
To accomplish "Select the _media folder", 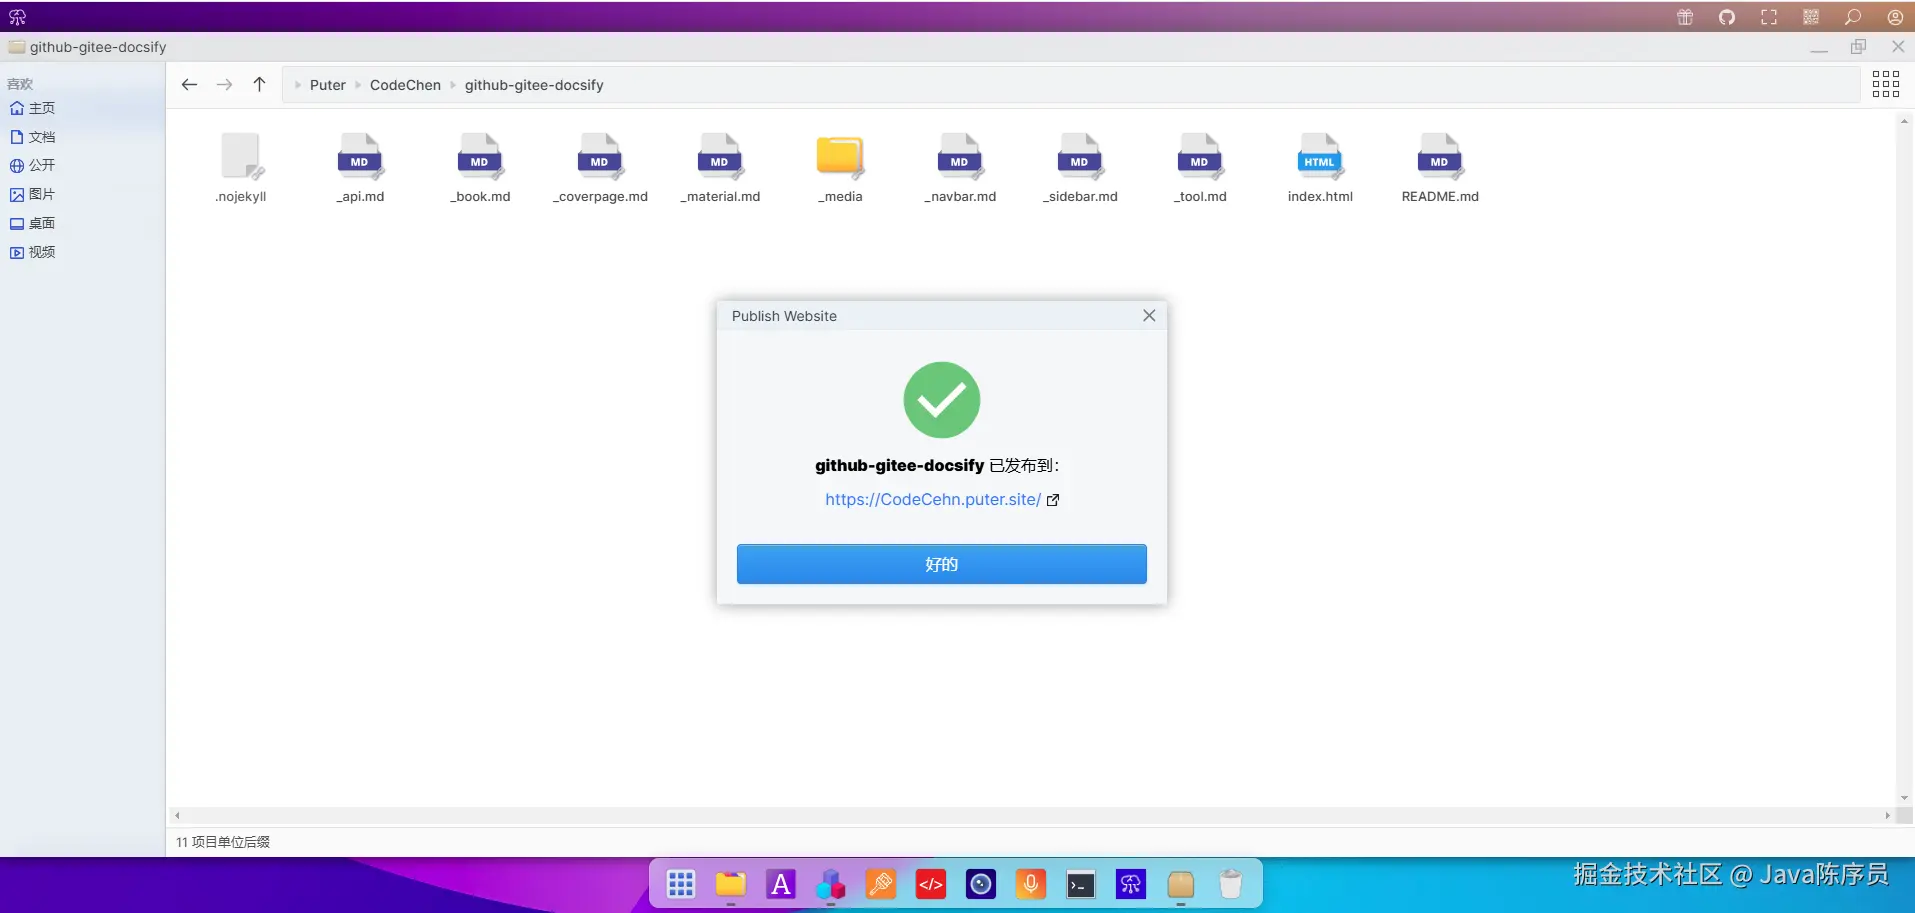I will click(x=840, y=168).
